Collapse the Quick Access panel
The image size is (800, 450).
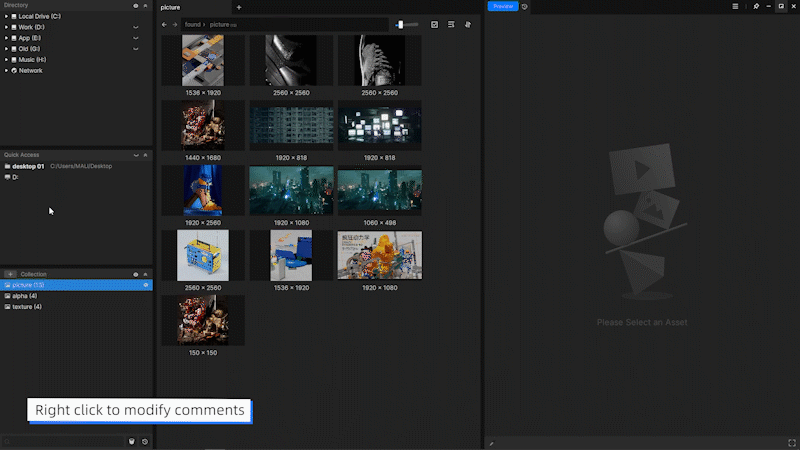click(x=146, y=155)
